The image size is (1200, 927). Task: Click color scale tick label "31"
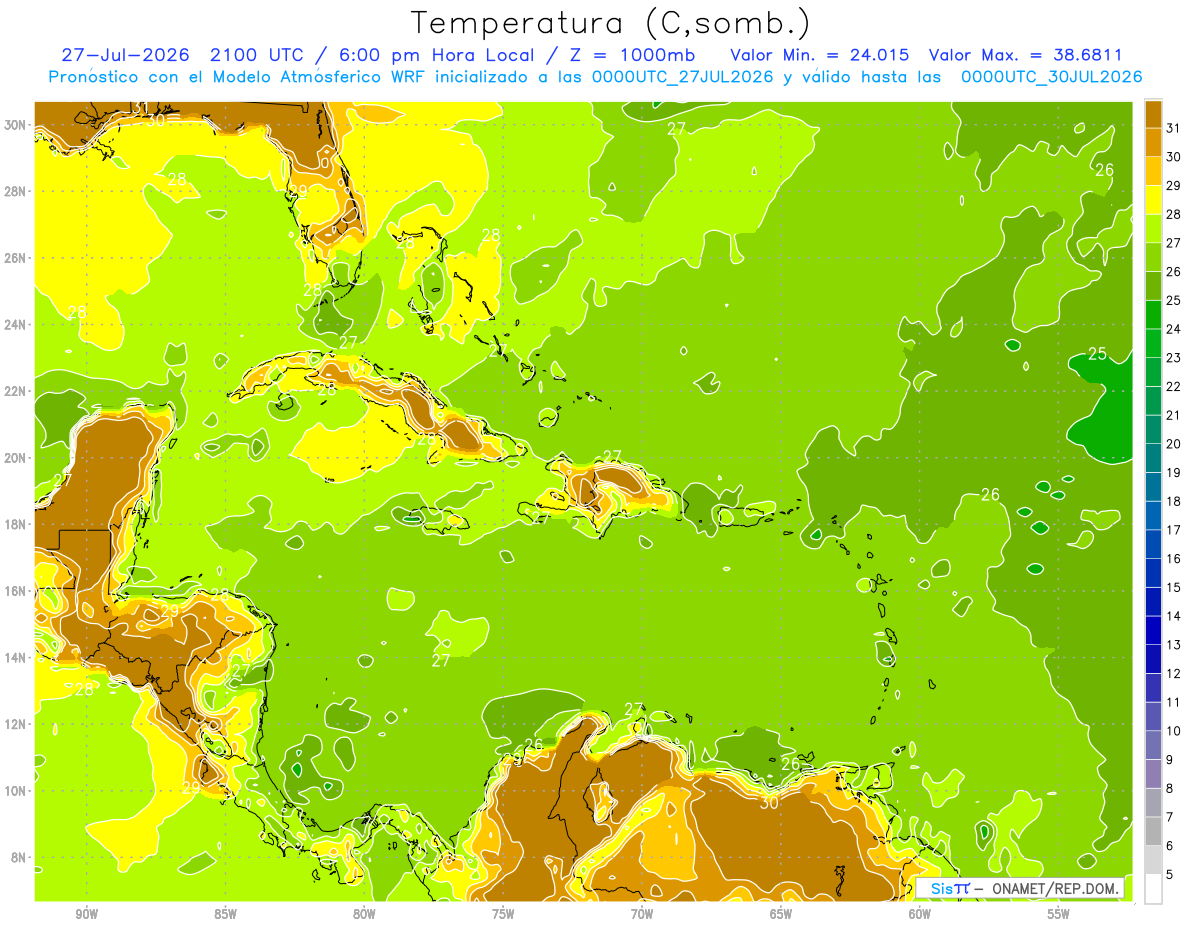tap(1174, 128)
